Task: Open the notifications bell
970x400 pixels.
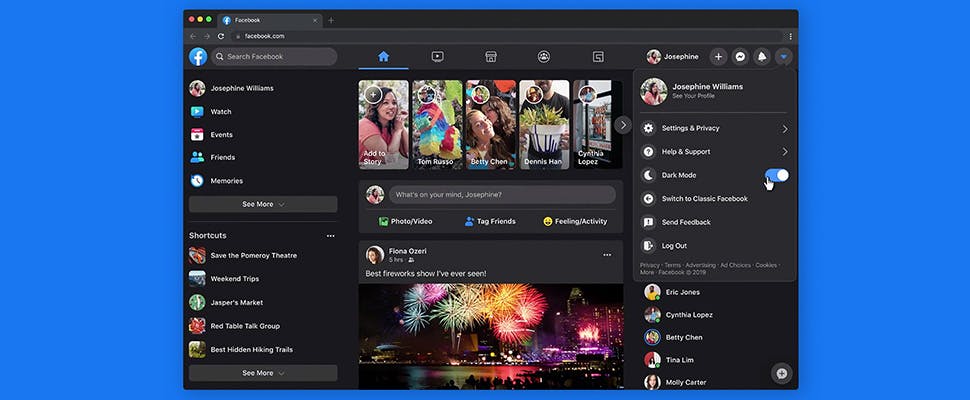Action: (762, 57)
